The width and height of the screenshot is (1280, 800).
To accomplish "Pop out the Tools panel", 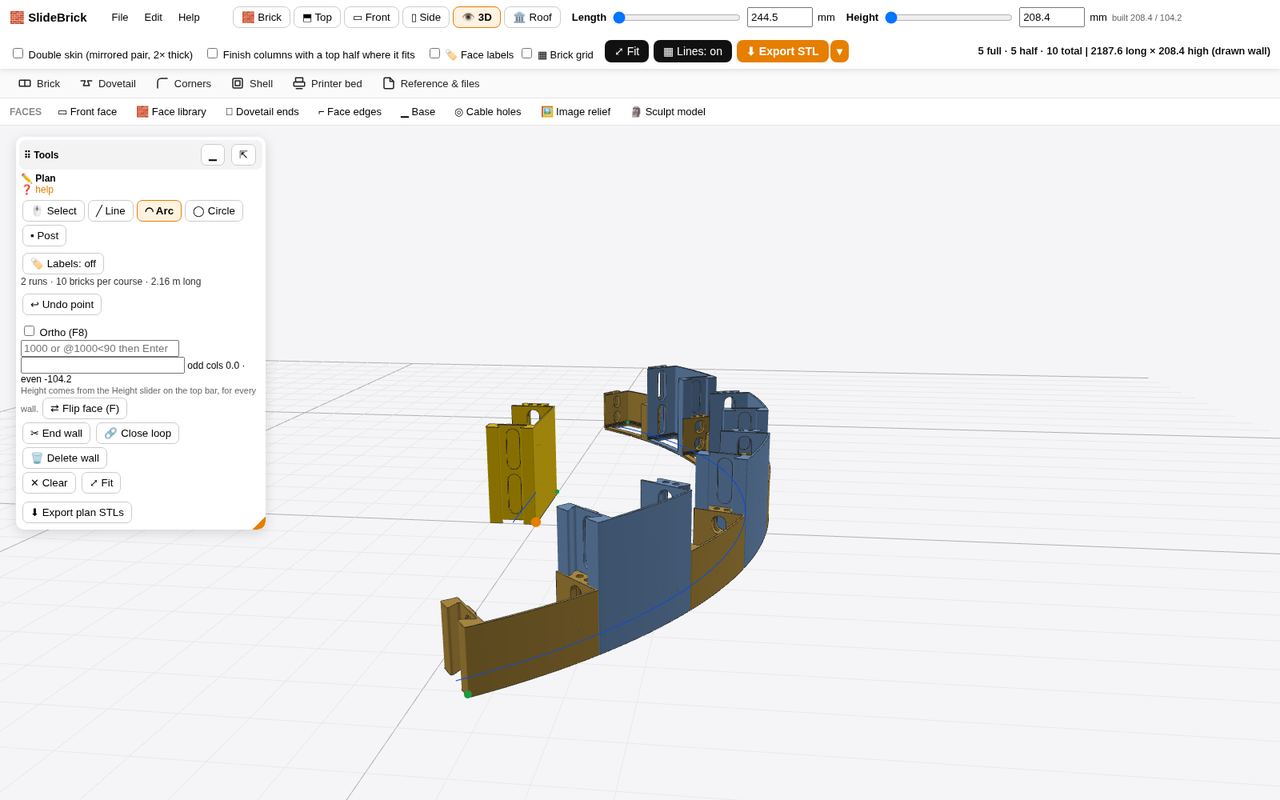I will point(243,155).
